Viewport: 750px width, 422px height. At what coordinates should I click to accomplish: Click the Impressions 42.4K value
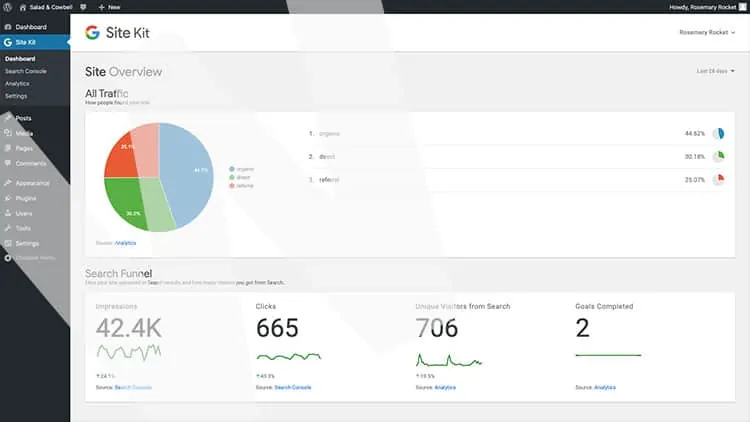click(129, 328)
